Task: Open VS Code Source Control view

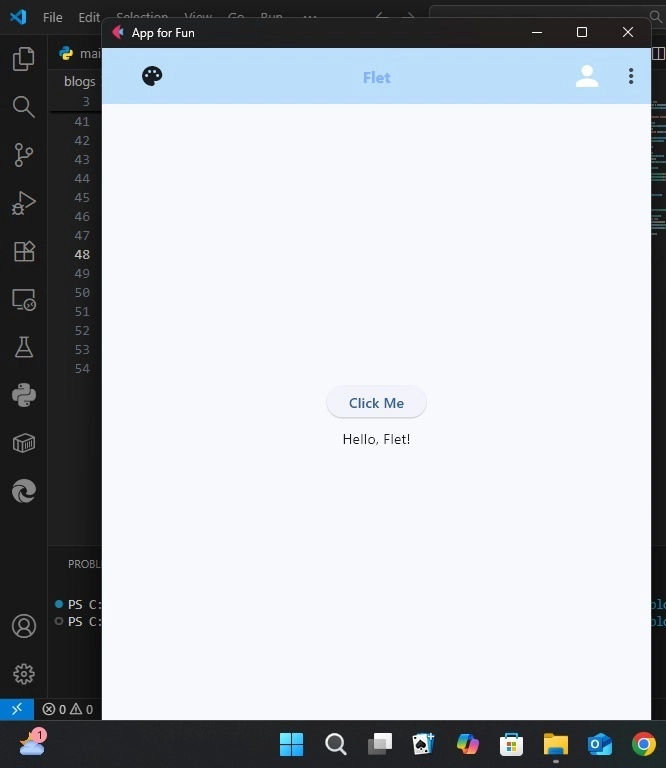Action: point(24,155)
